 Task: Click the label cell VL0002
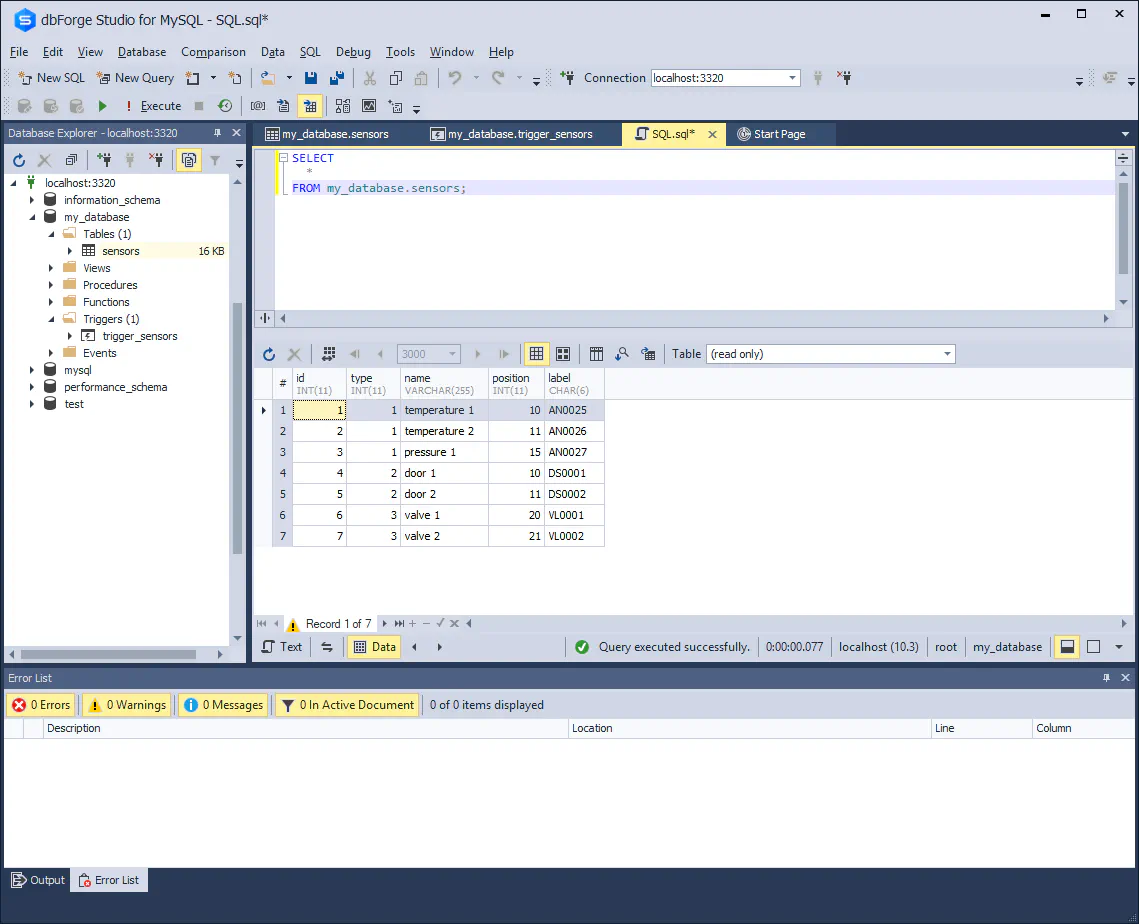click(573, 536)
